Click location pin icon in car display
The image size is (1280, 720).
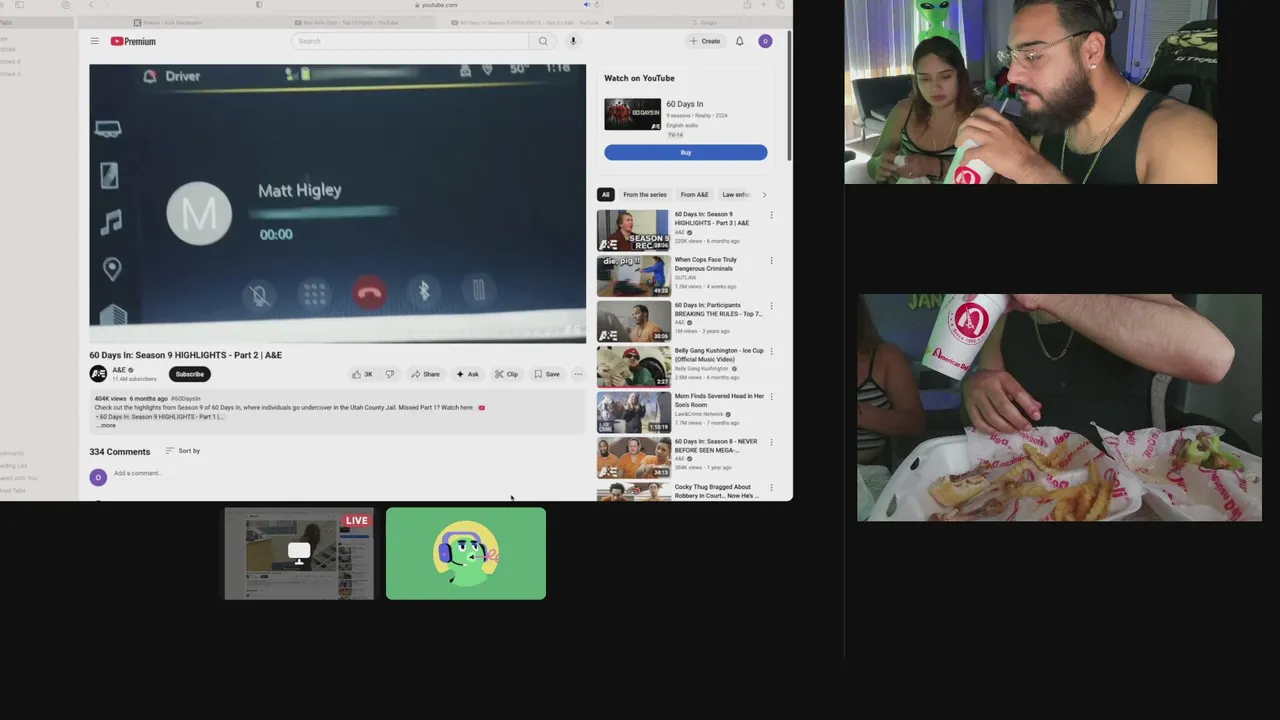click(112, 269)
